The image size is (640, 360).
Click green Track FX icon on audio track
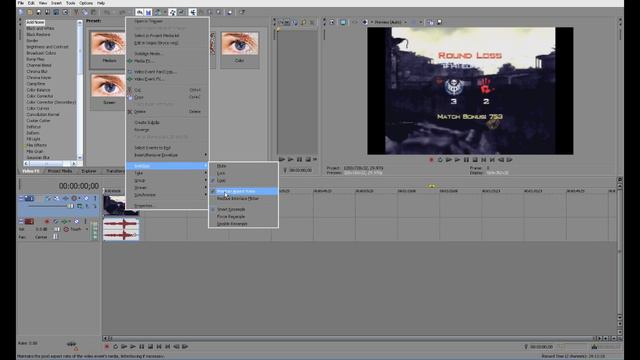(64, 221)
